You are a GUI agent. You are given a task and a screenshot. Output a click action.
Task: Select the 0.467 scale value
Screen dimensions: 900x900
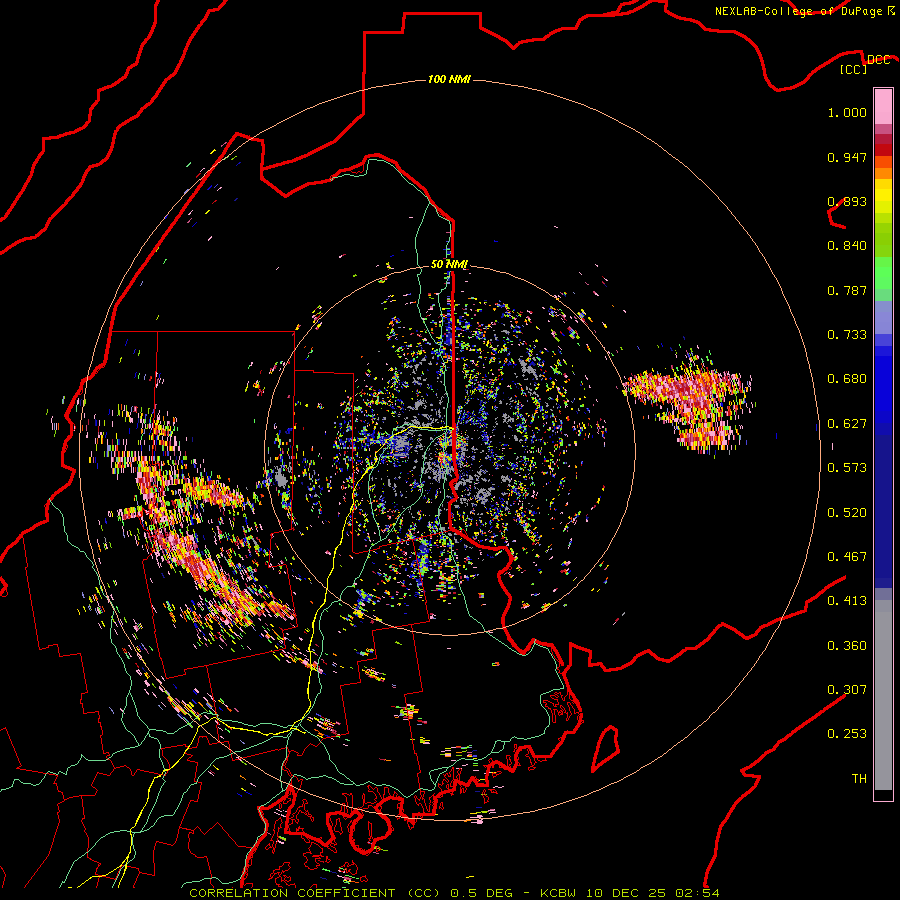pyautogui.click(x=847, y=557)
